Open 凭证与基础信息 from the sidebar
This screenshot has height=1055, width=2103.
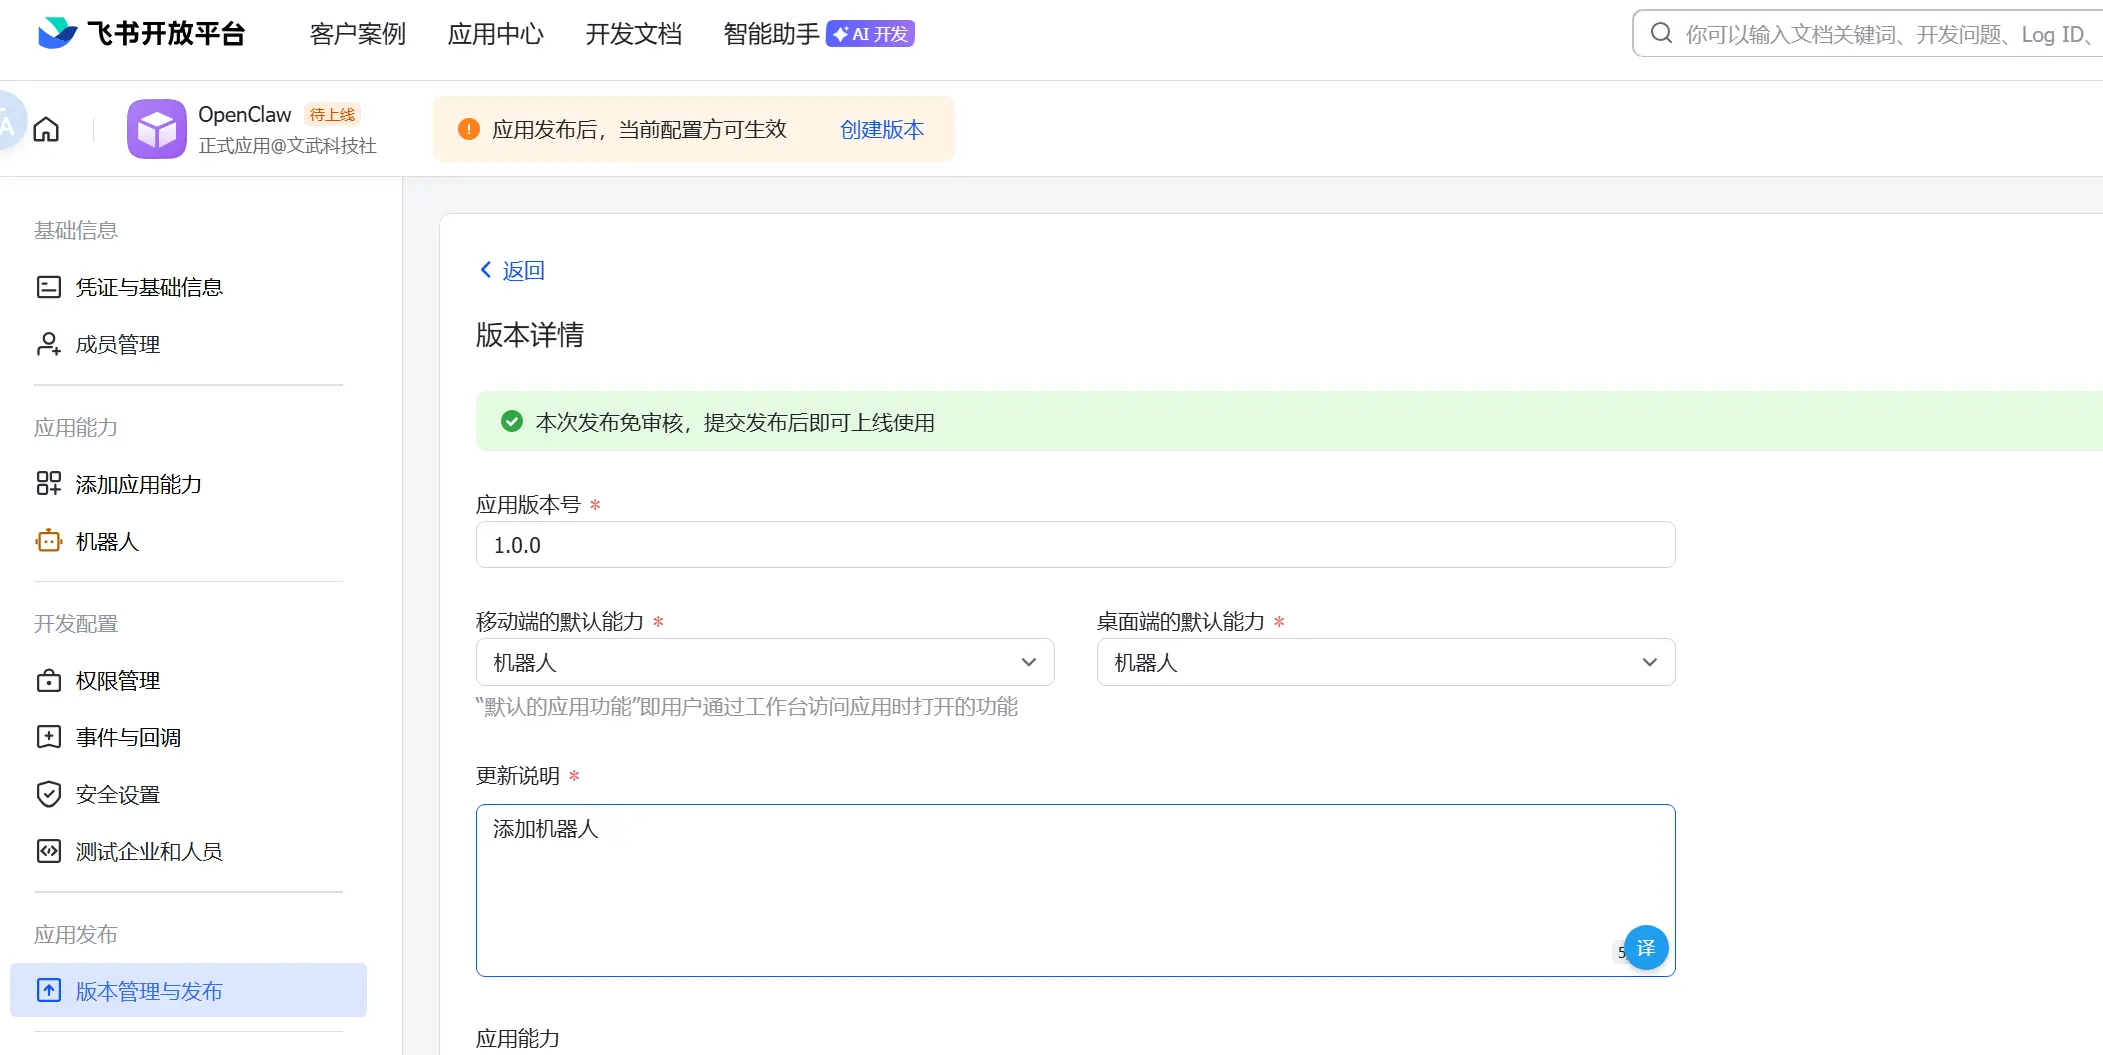148,288
